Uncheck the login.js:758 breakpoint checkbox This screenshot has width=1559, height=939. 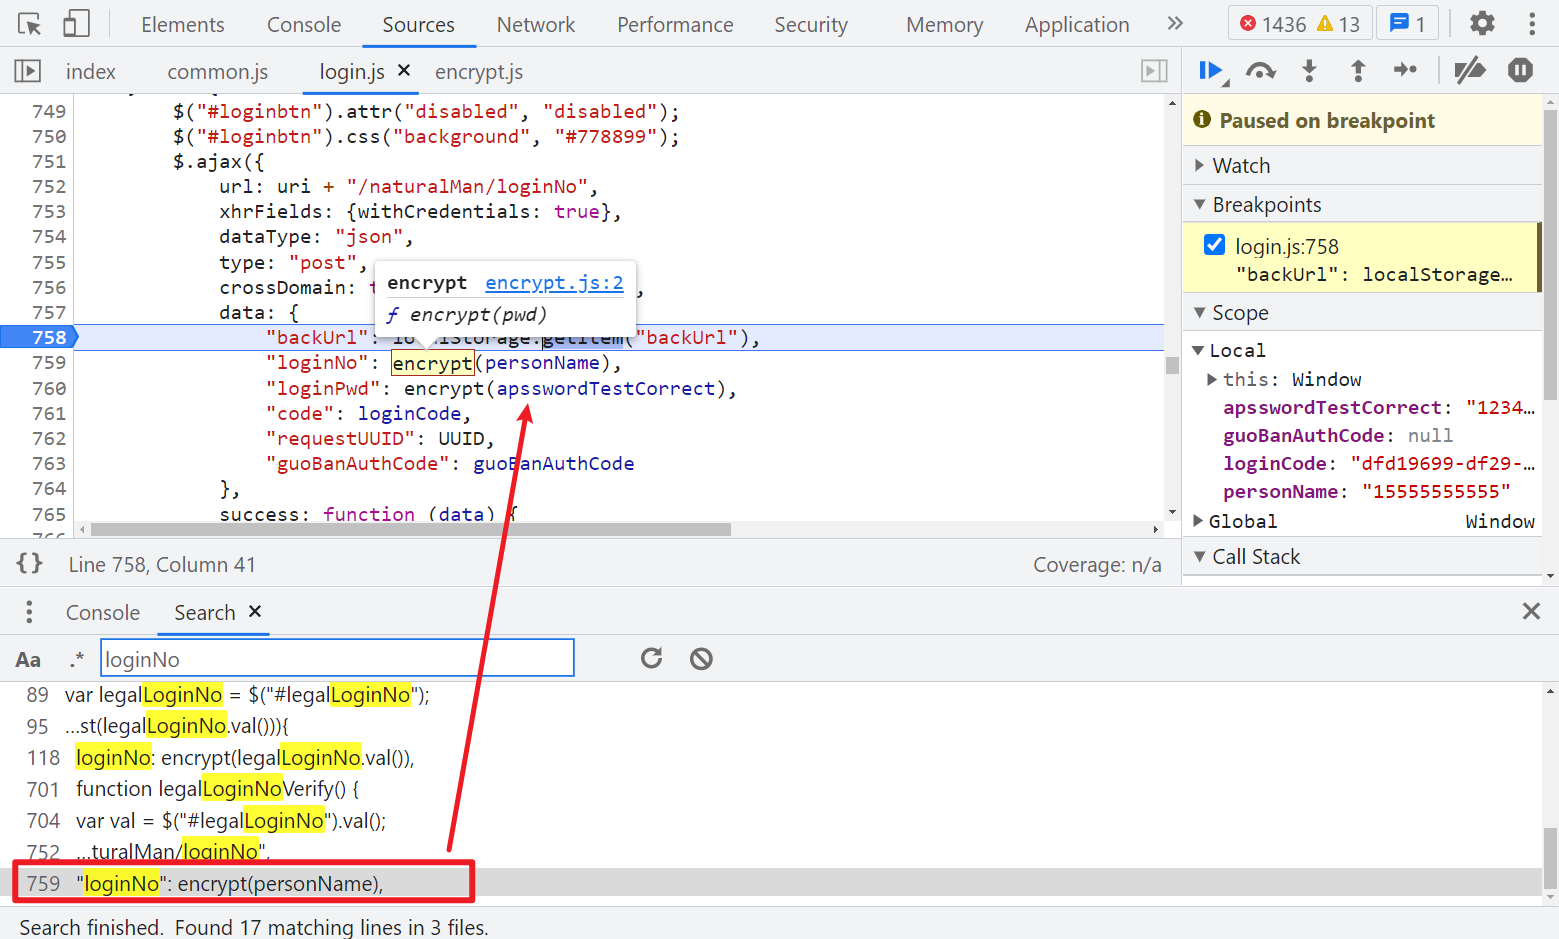1214,245
